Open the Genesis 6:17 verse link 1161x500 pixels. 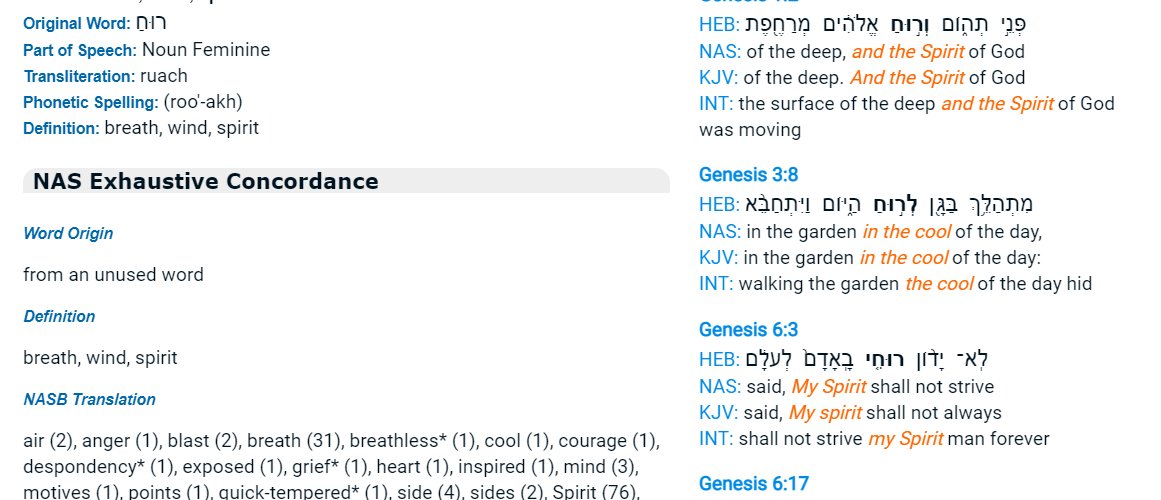(753, 484)
